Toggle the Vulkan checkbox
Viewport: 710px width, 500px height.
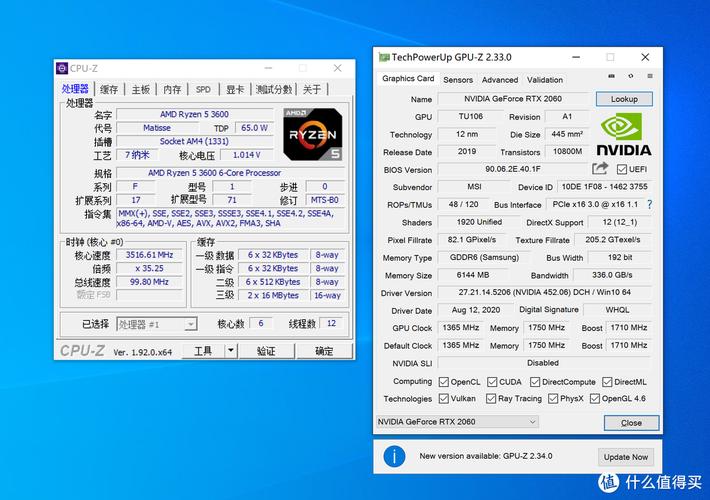pyautogui.click(x=444, y=399)
